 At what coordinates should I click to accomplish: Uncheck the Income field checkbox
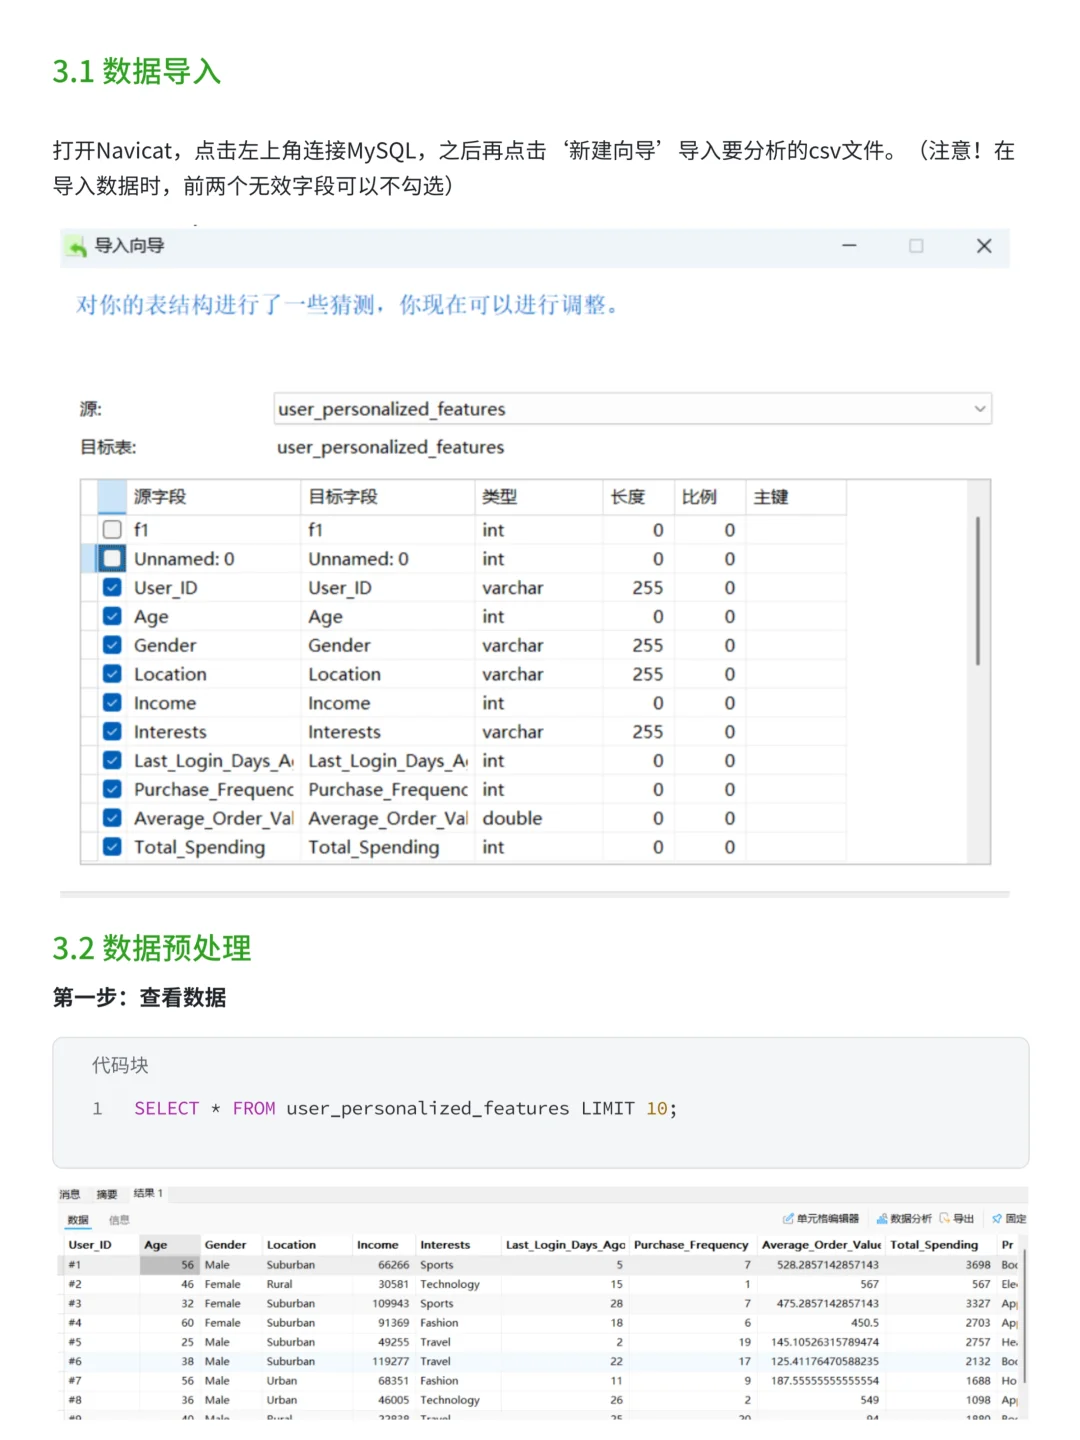click(x=112, y=703)
